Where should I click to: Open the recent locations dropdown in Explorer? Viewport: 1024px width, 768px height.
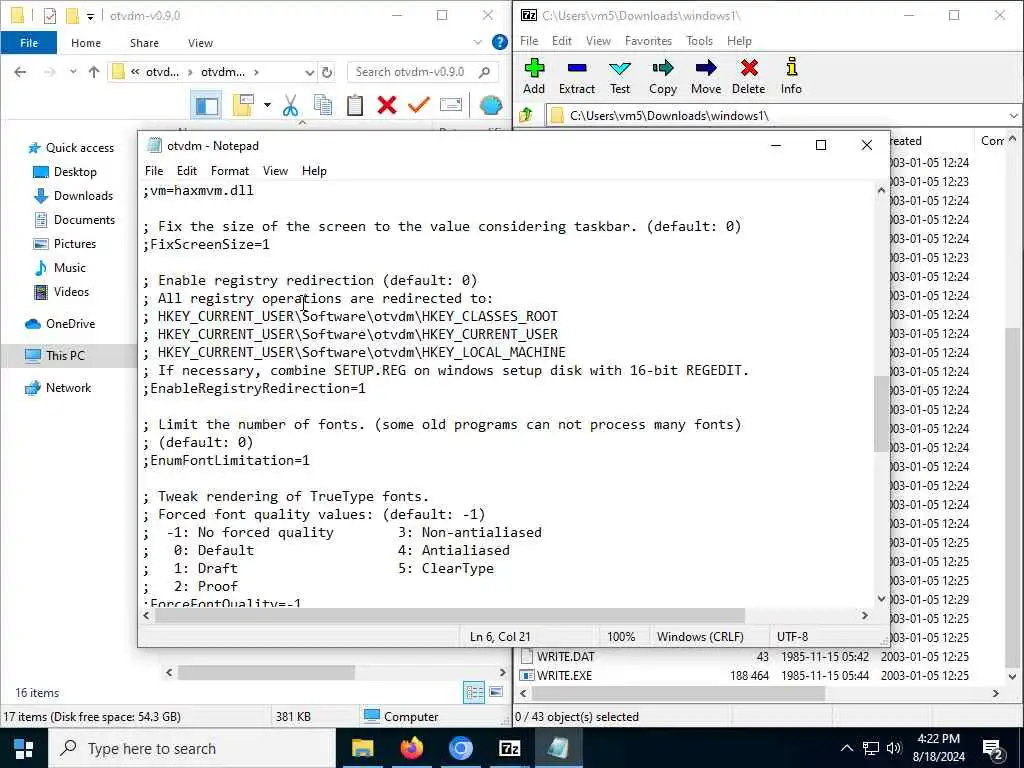[x=73, y=72]
